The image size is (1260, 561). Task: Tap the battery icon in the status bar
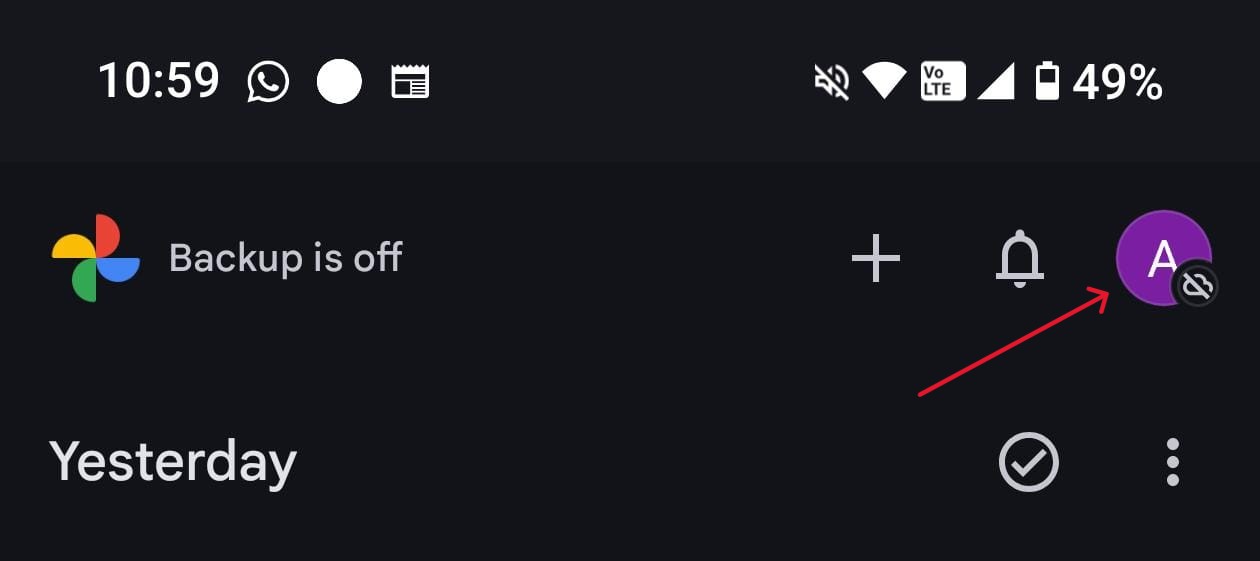tap(1047, 82)
